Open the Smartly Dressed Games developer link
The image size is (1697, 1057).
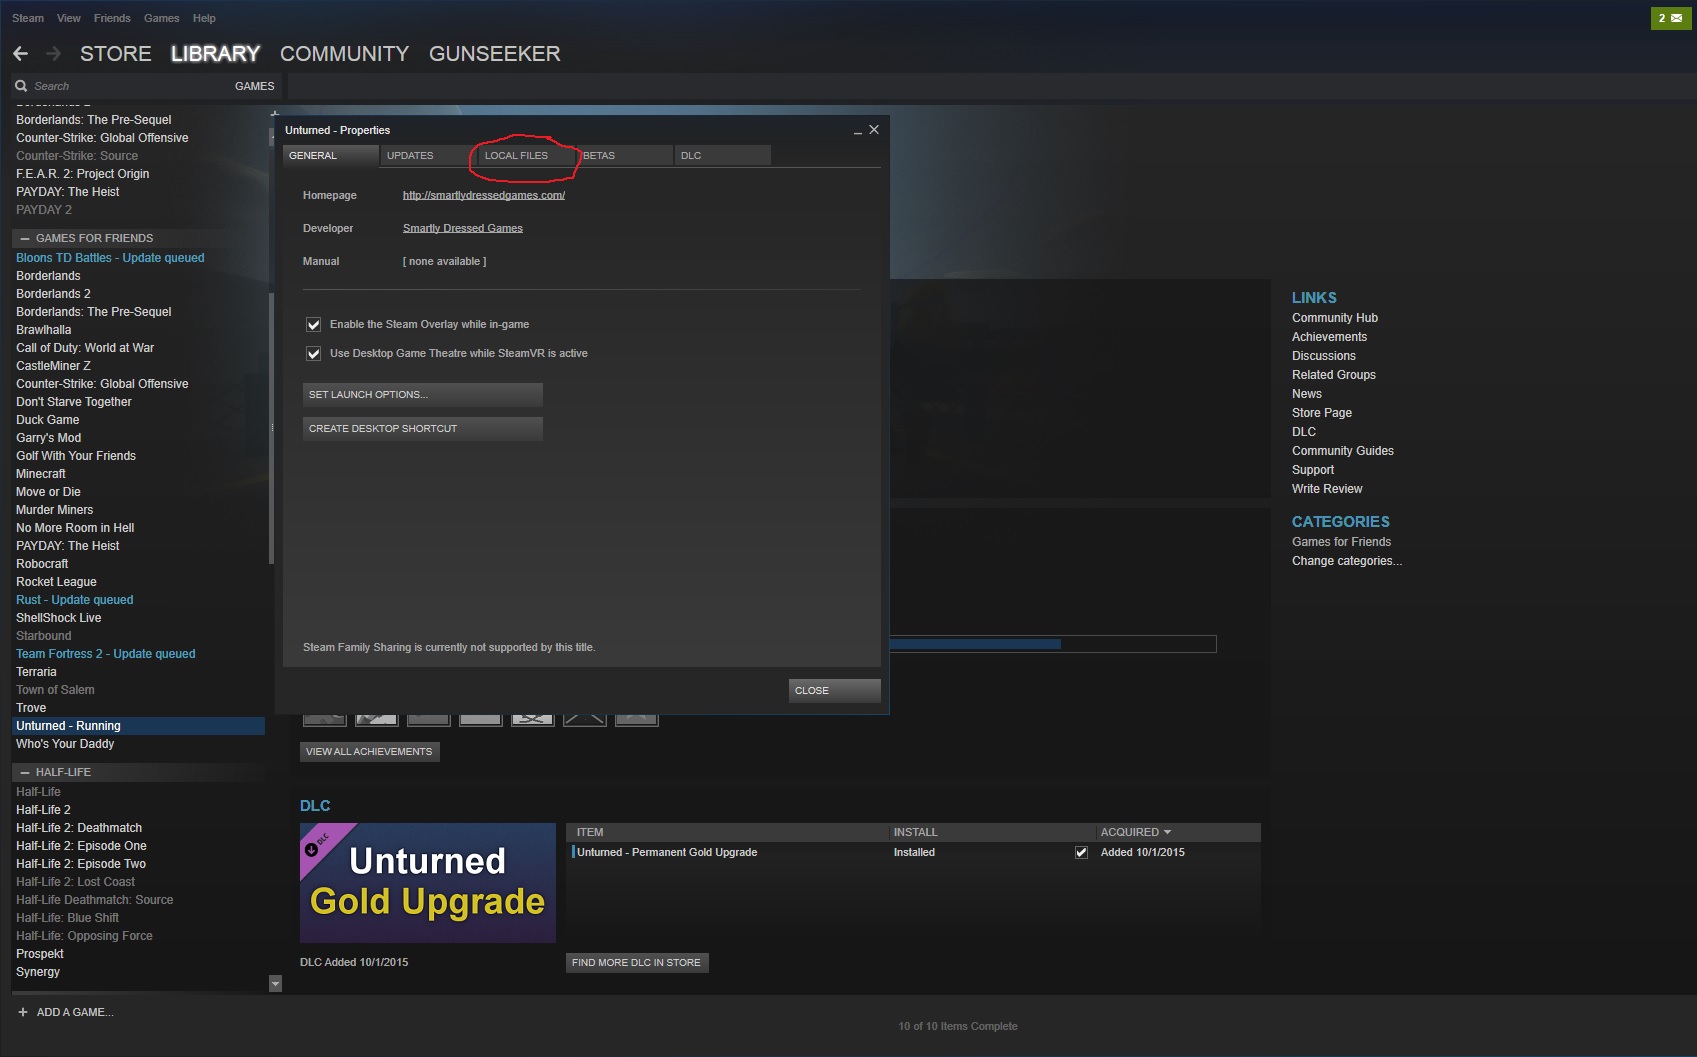pos(463,228)
